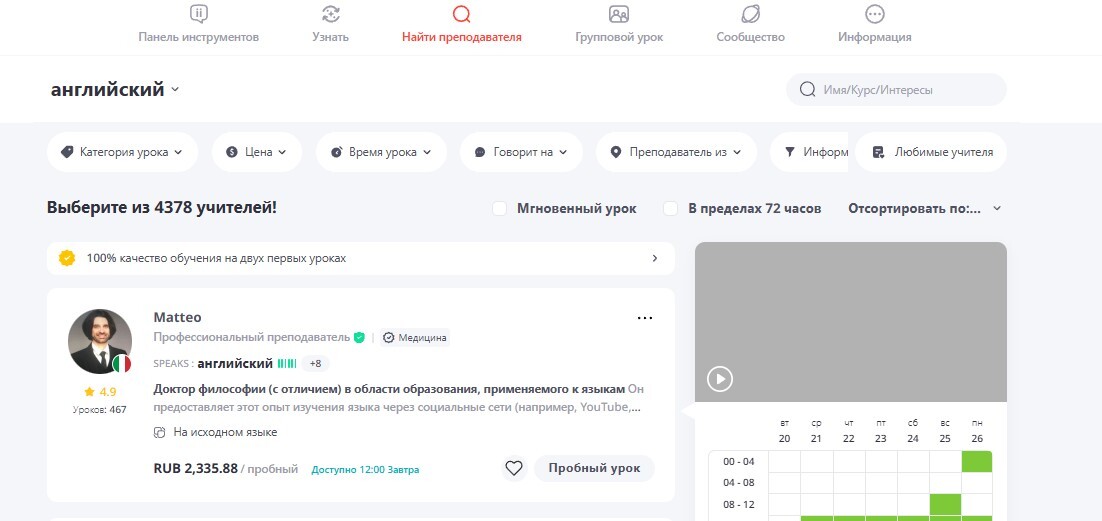Open Matteo's three-dot options menu

(x=644, y=318)
